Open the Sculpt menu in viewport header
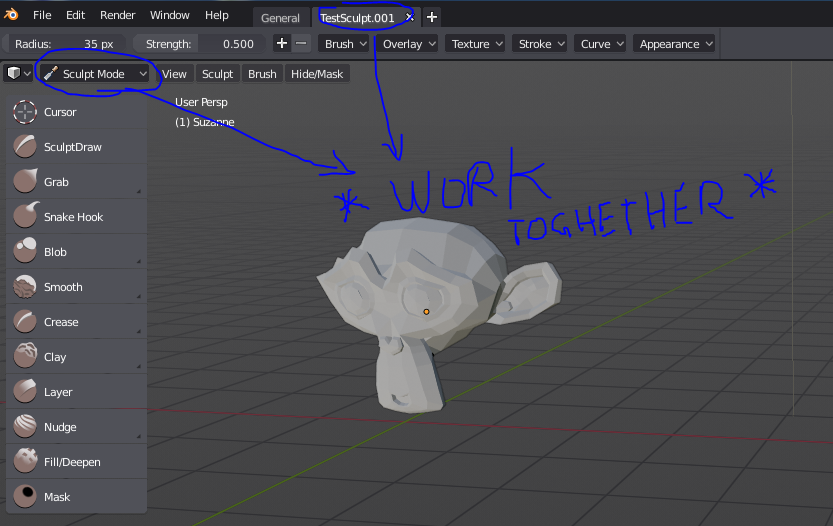 pos(217,74)
